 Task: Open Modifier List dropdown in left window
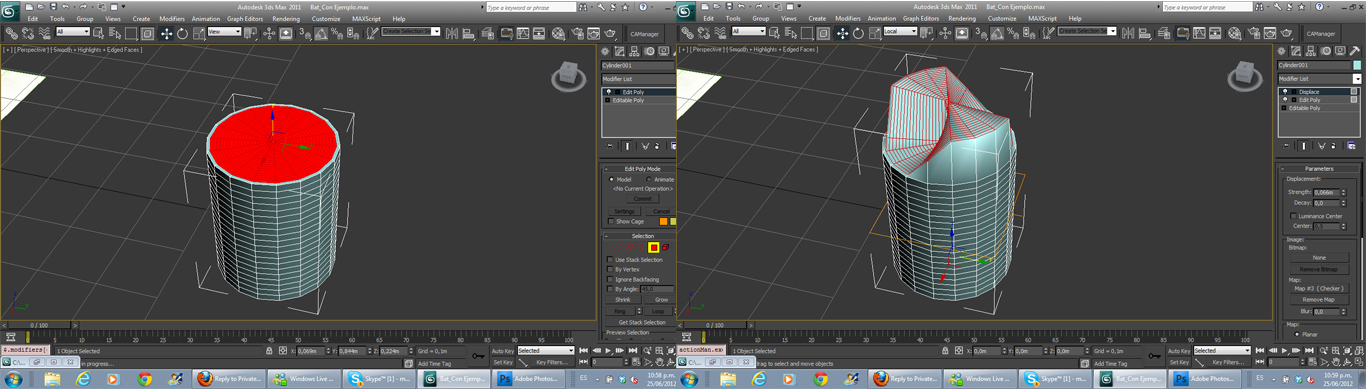(x=638, y=78)
